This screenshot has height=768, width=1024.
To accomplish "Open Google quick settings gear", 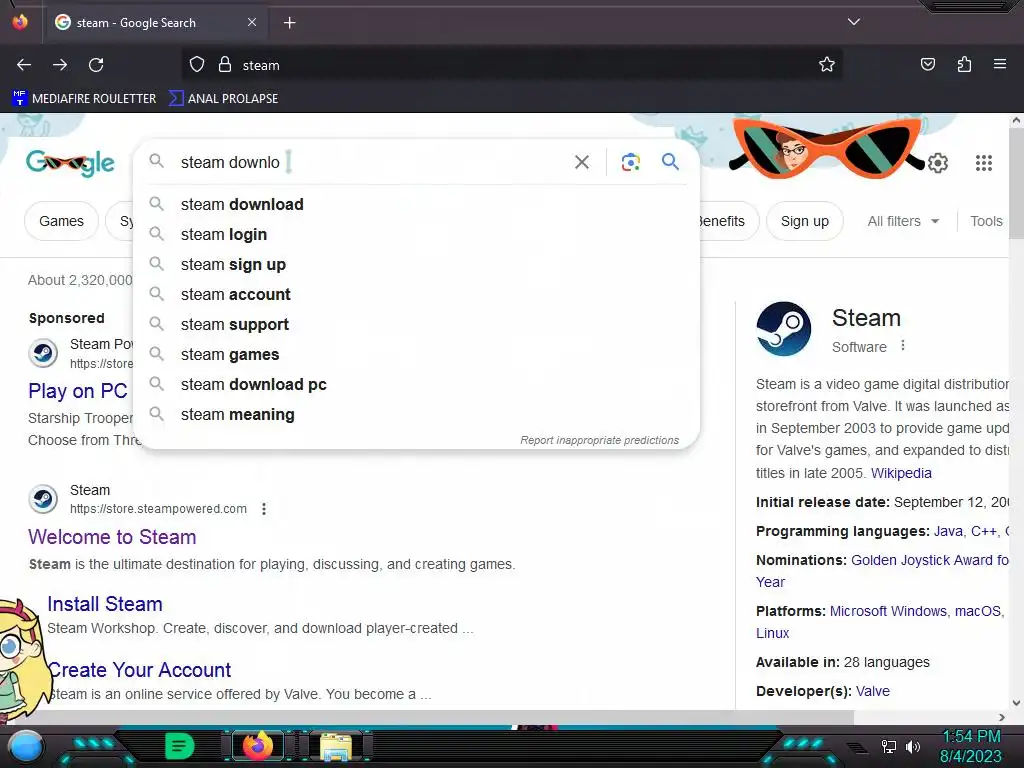I will pos(938,163).
